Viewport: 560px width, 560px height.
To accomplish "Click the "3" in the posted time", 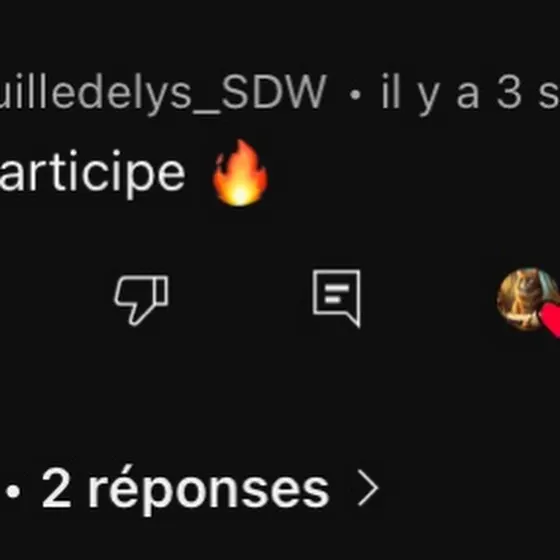I will tap(509, 92).
